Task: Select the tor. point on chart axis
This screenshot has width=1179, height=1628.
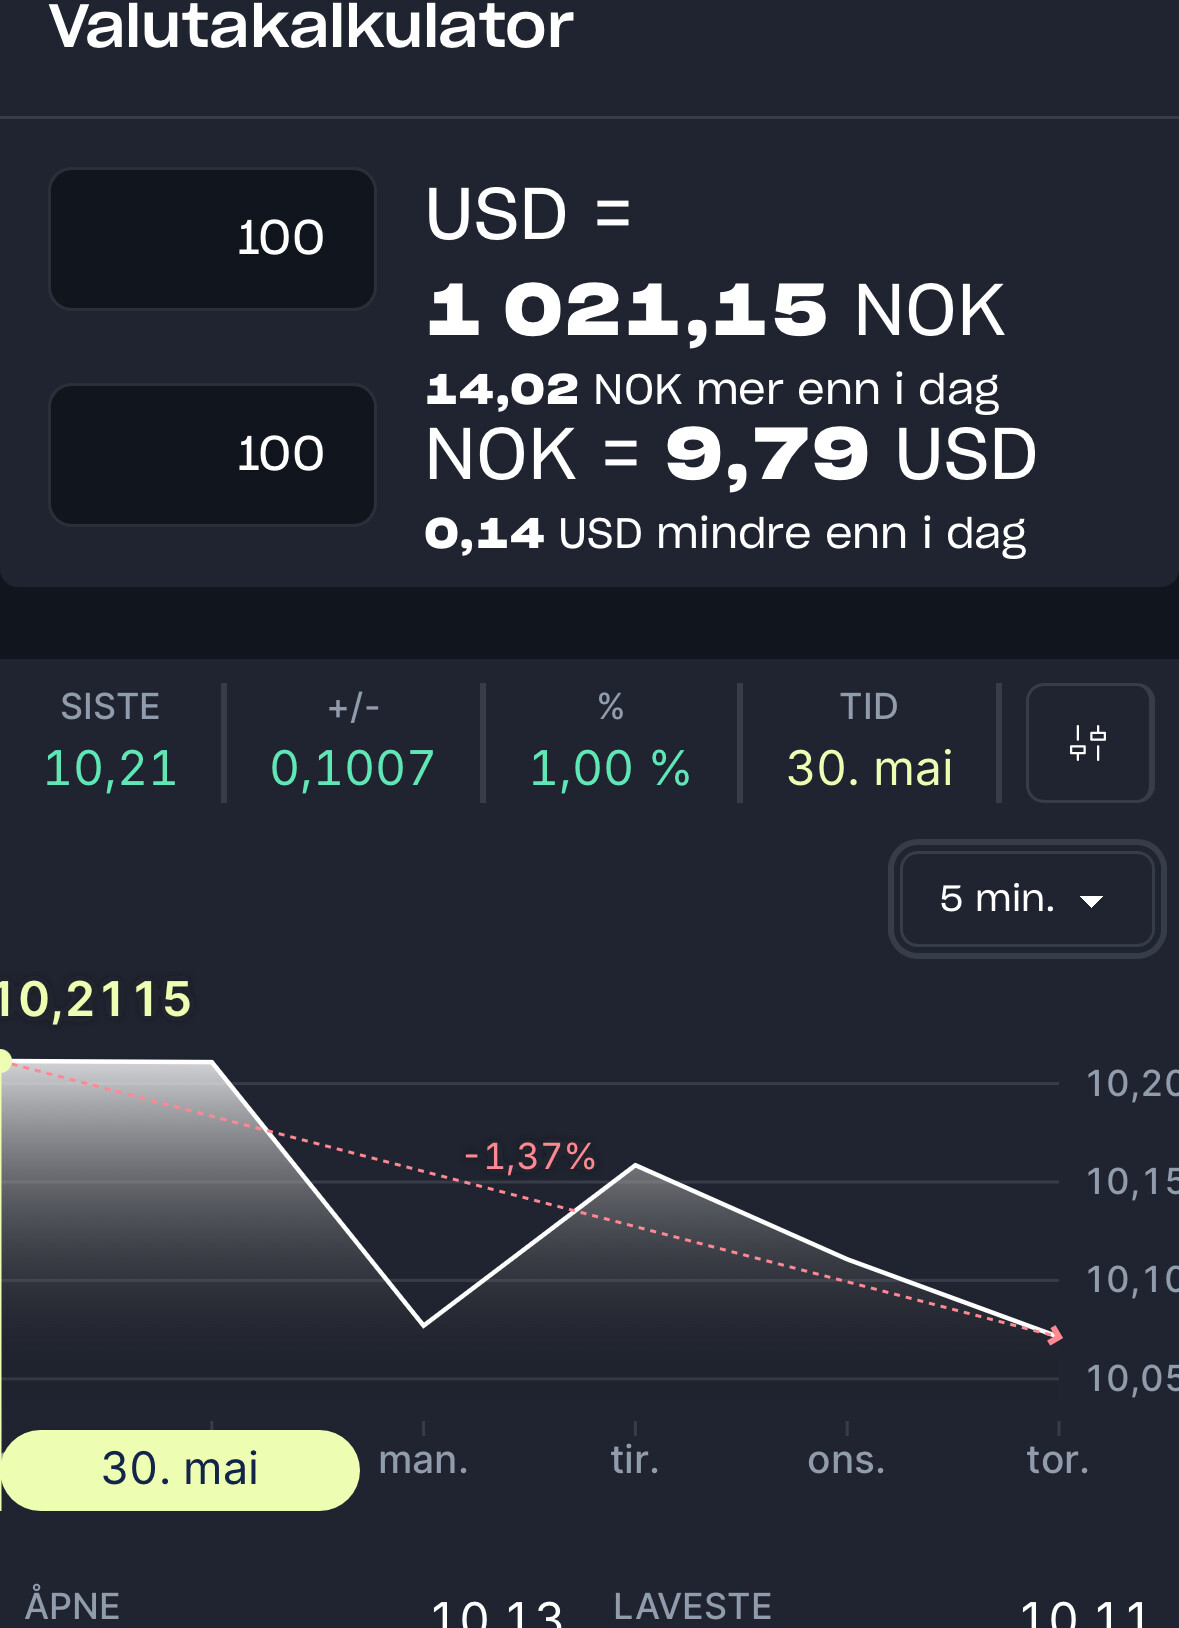Action: (1057, 1460)
